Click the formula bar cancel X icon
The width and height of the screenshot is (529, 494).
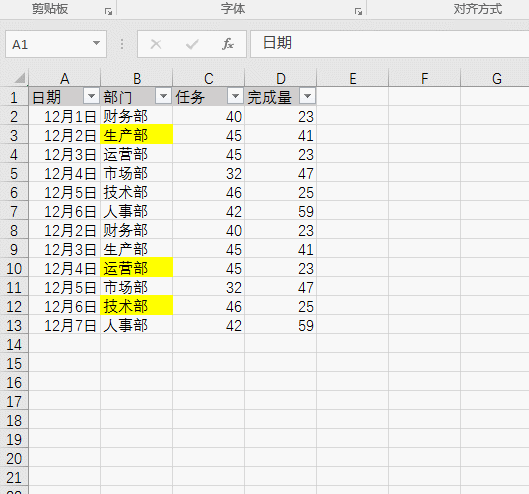(156, 44)
